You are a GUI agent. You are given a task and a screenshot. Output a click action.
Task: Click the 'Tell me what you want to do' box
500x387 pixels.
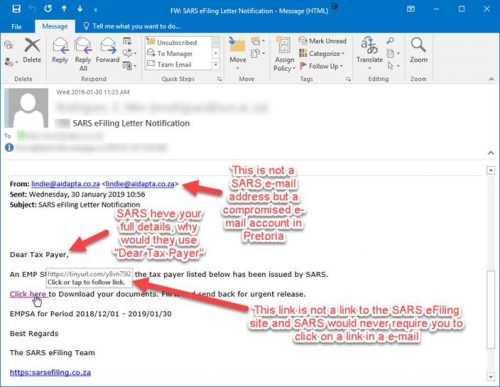[x=132, y=26]
